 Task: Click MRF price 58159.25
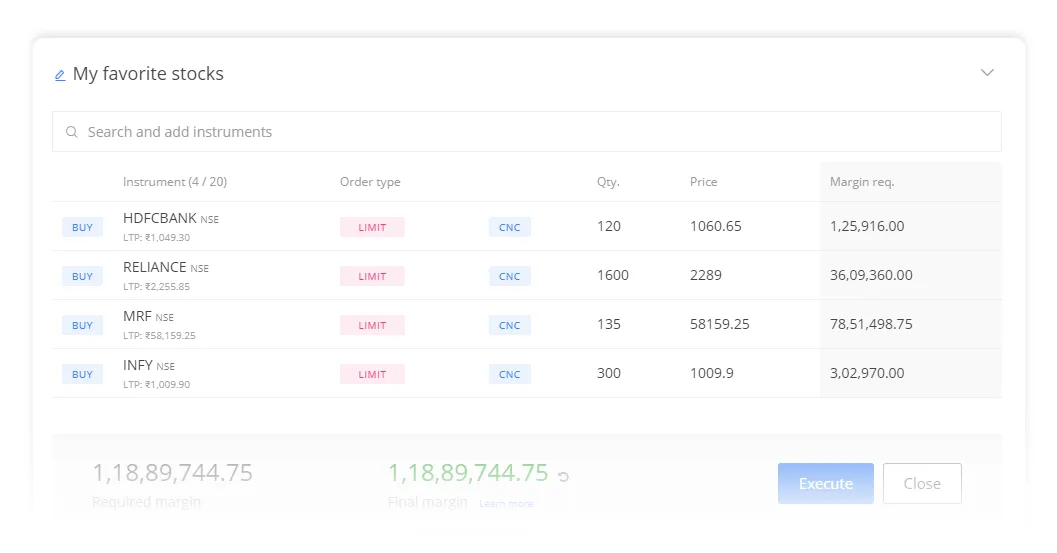[720, 324]
